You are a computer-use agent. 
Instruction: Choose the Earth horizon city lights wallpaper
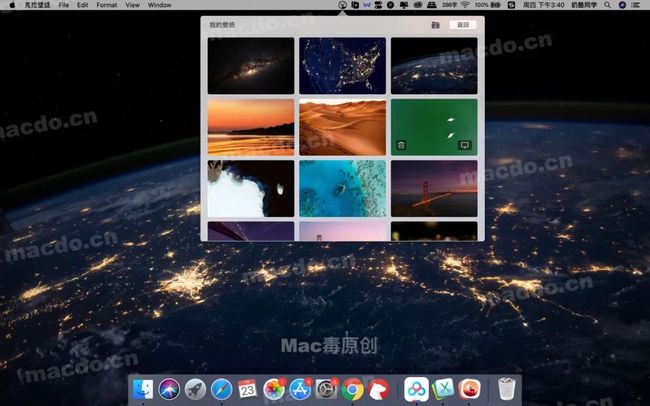tap(434, 66)
